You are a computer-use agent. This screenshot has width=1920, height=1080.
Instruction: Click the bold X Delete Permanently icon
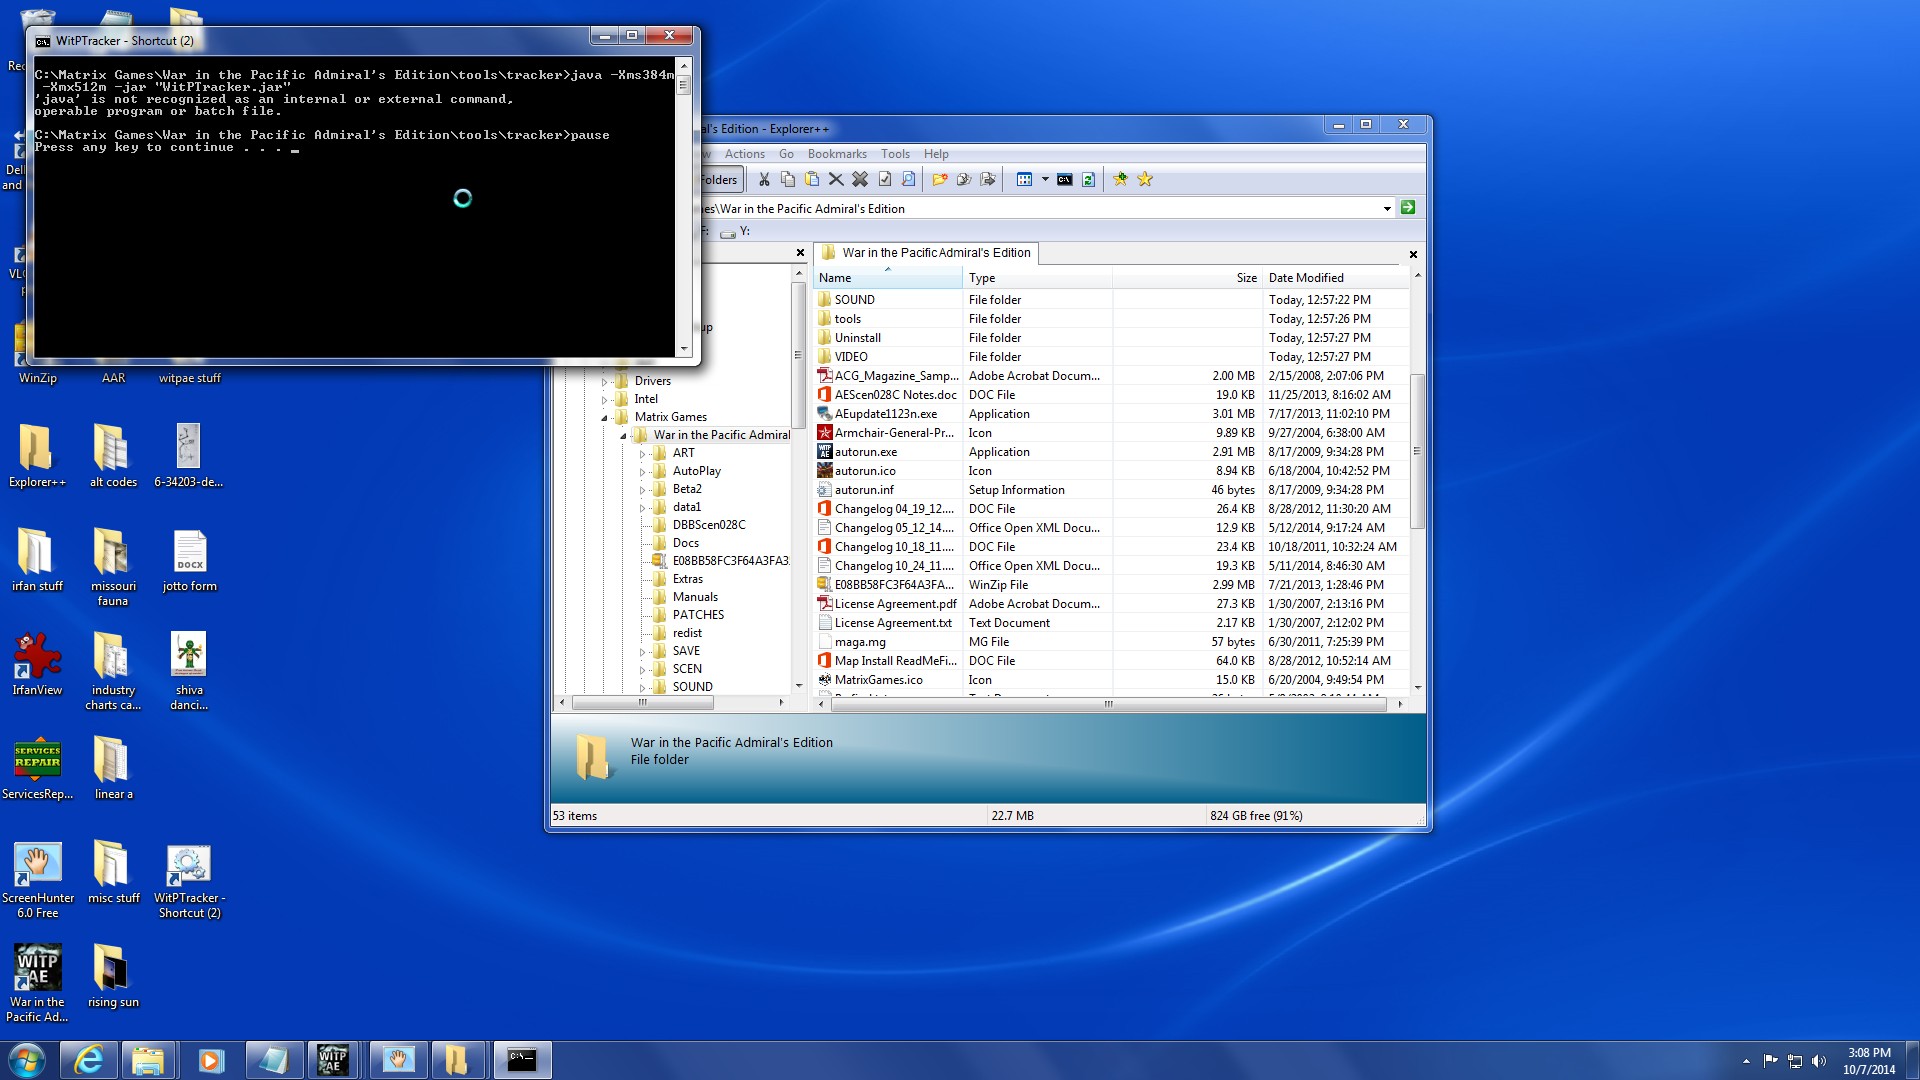click(860, 180)
